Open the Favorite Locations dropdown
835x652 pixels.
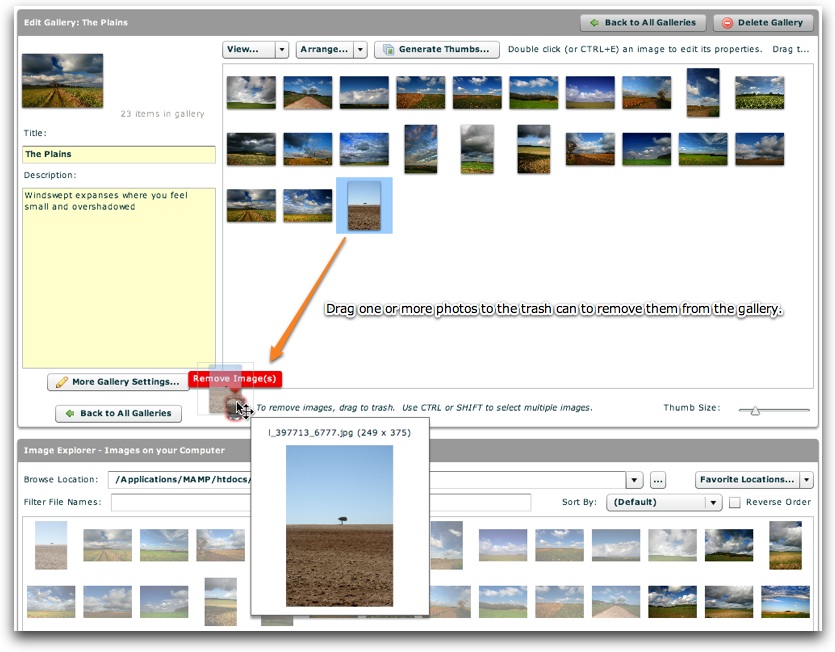coord(754,480)
